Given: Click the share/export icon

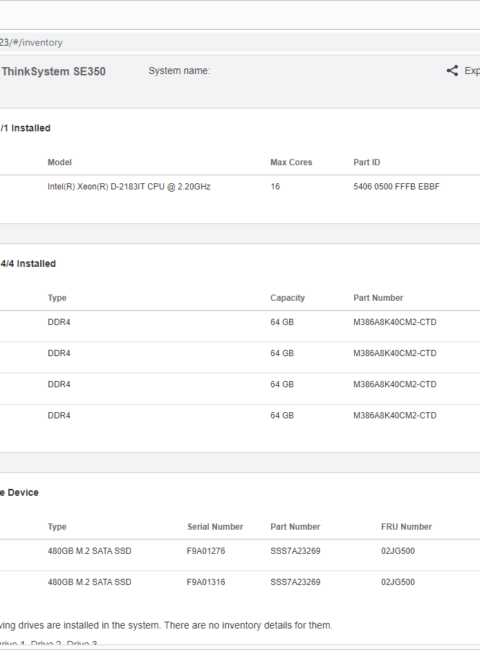Looking at the screenshot, I should (x=452, y=70).
